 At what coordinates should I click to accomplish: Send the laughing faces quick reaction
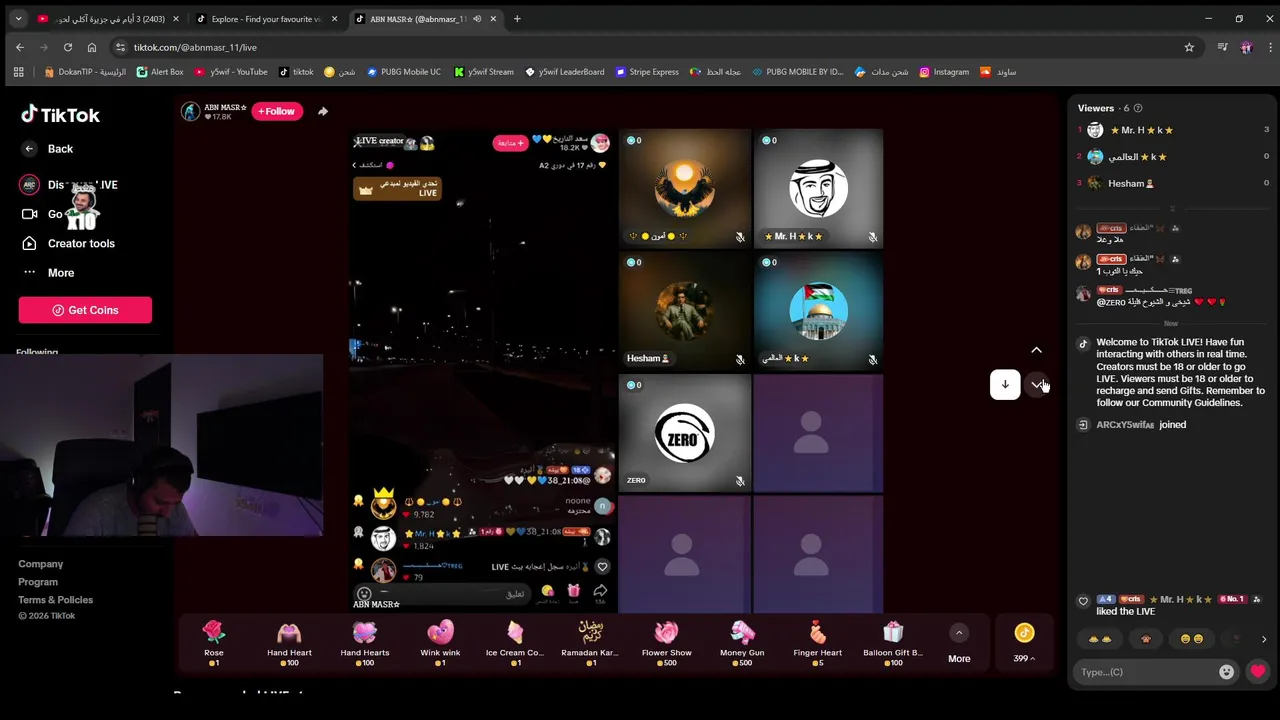point(1191,639)
